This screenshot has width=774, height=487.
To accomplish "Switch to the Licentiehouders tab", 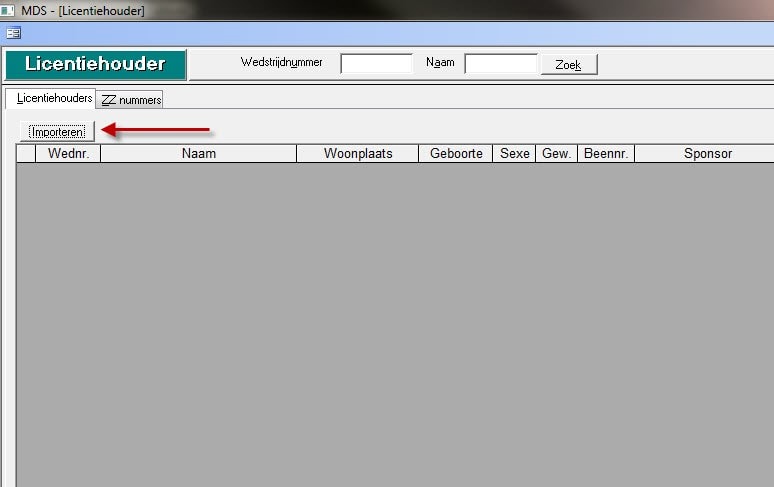I will [54, 98].
